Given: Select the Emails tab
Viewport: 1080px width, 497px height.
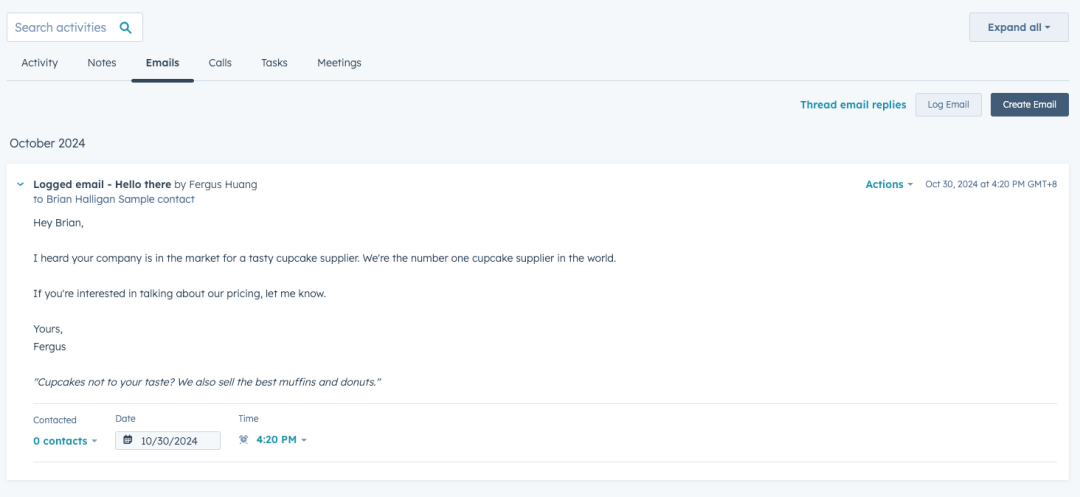Looking at the screenshot, I should click(x=162, y=63).
